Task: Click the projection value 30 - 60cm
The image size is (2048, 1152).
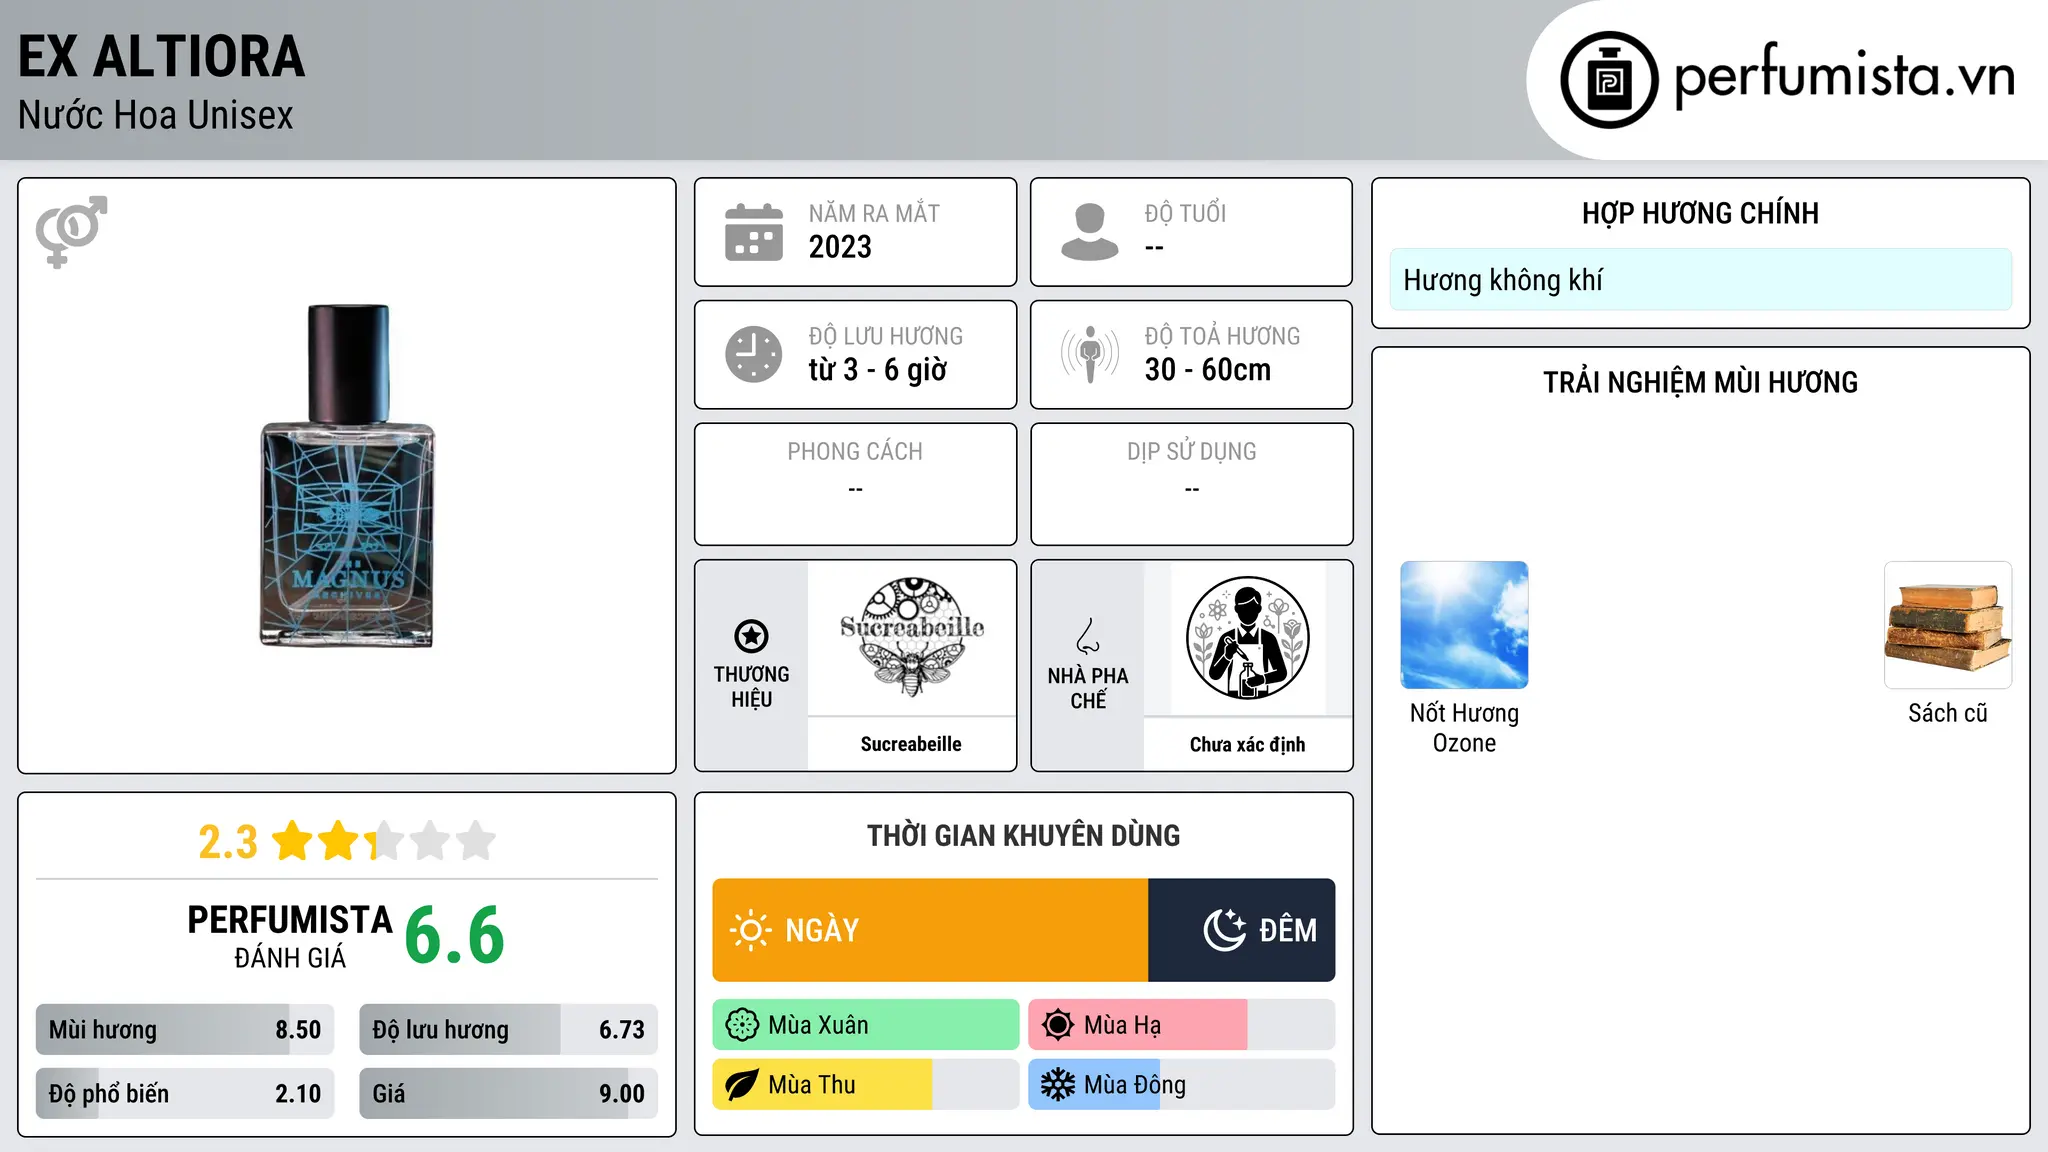Action: (1208, 370)
